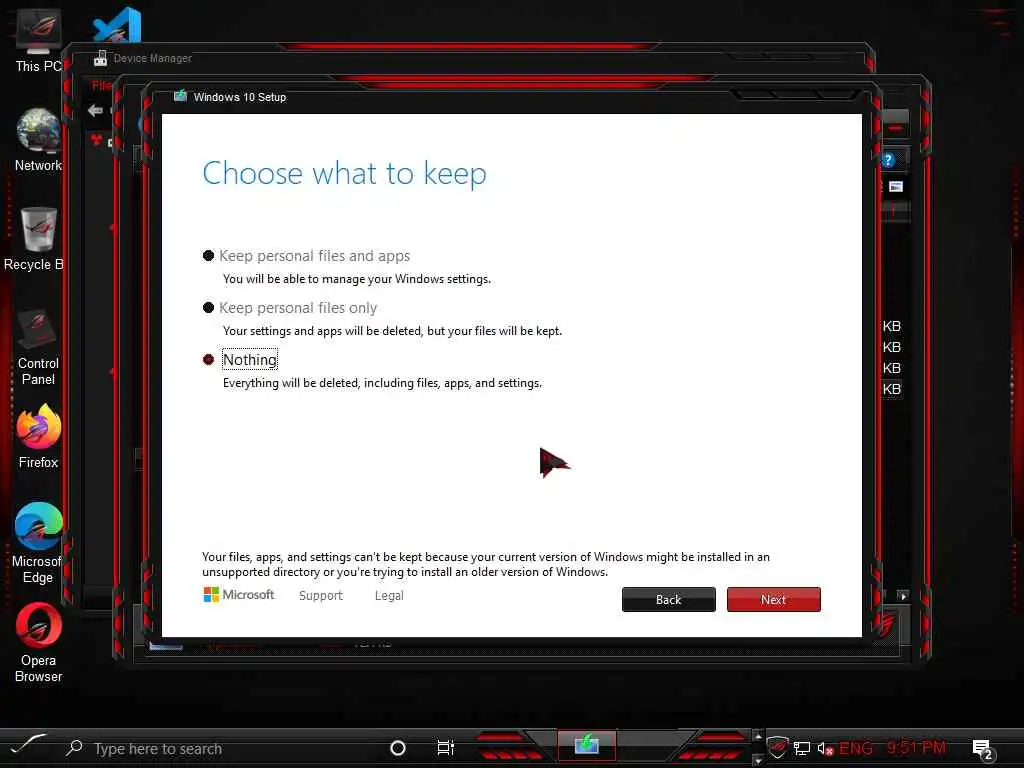Open the File menu in Device Manager

(101, 86)
